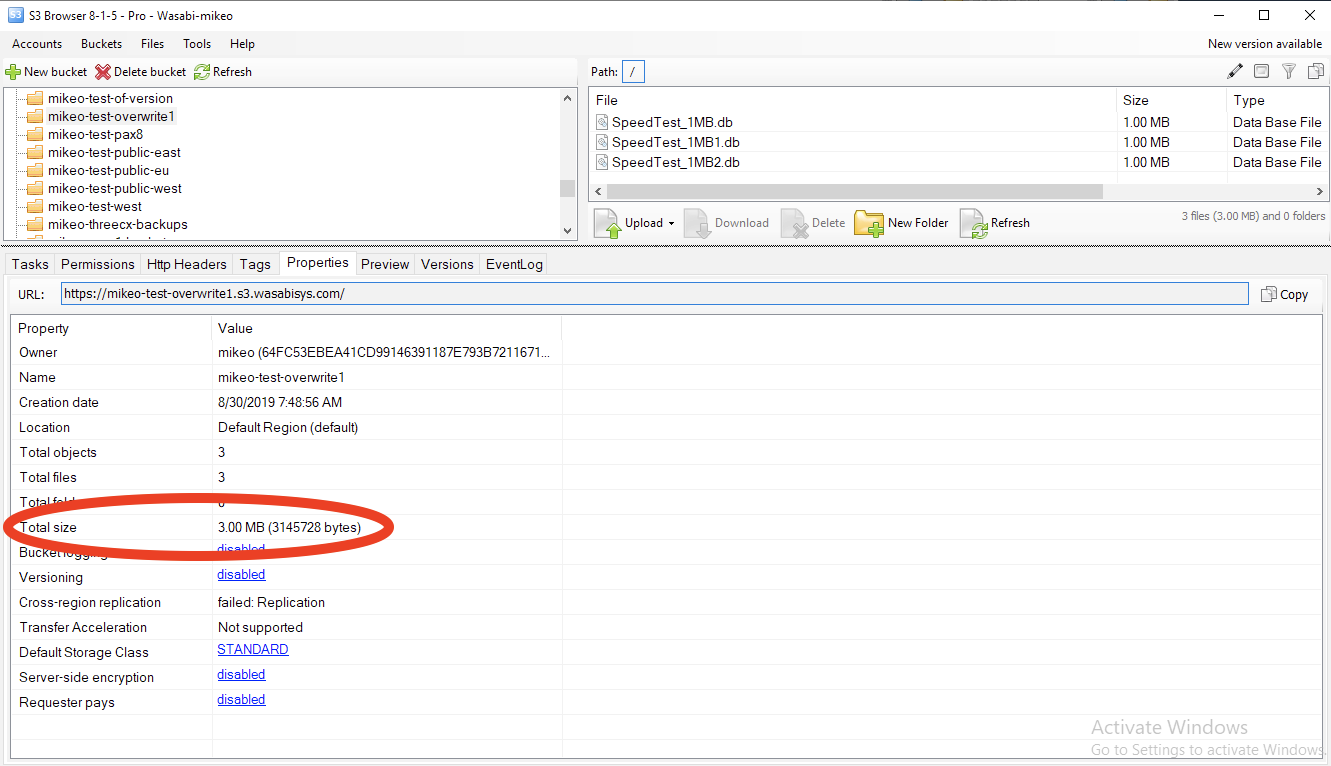Refresh the file list beside New Folder
This screenshot has height=766, width=1331.
pos(995,223)
